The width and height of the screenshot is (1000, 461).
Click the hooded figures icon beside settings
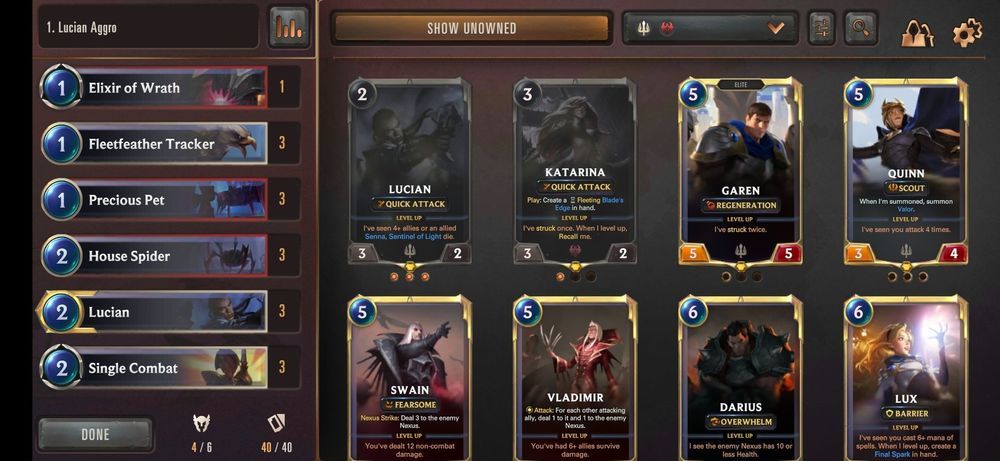point(917,33)
